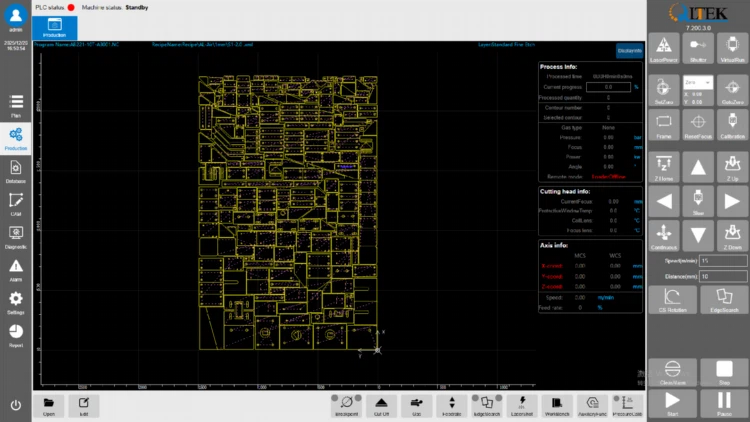The image size is (750, 422).
Task: Jog the axis with the down arrow
Action: (x=698, y=236)
